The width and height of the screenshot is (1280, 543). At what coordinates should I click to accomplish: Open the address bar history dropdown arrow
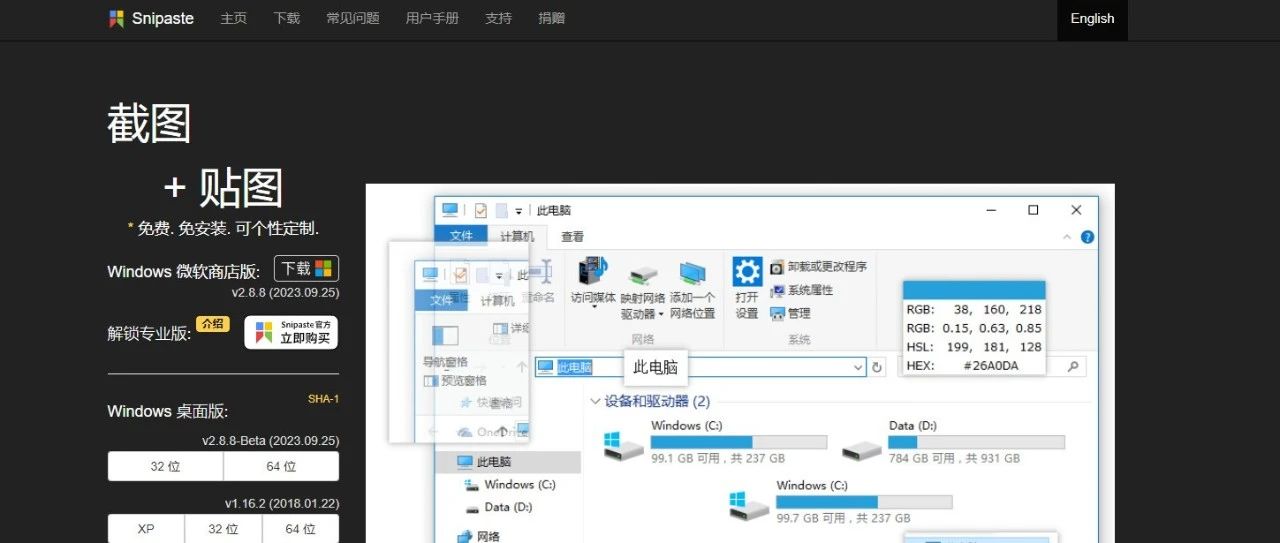tap(857, 367)
